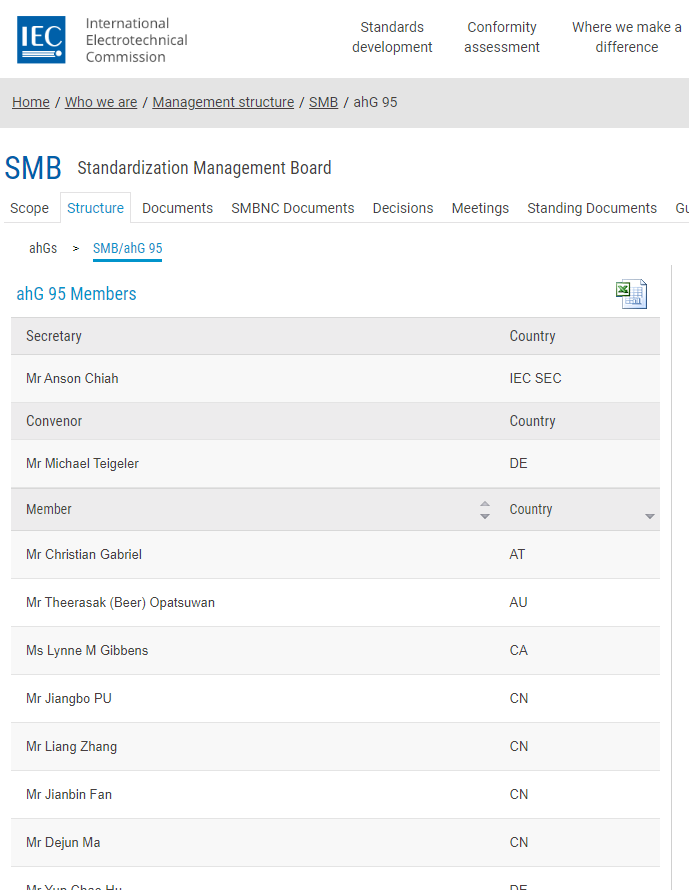Image resolution: width=689 pixels, height=890 pixels.
Task: Open Conformity assessment menu
Action: tap(502, 37)
